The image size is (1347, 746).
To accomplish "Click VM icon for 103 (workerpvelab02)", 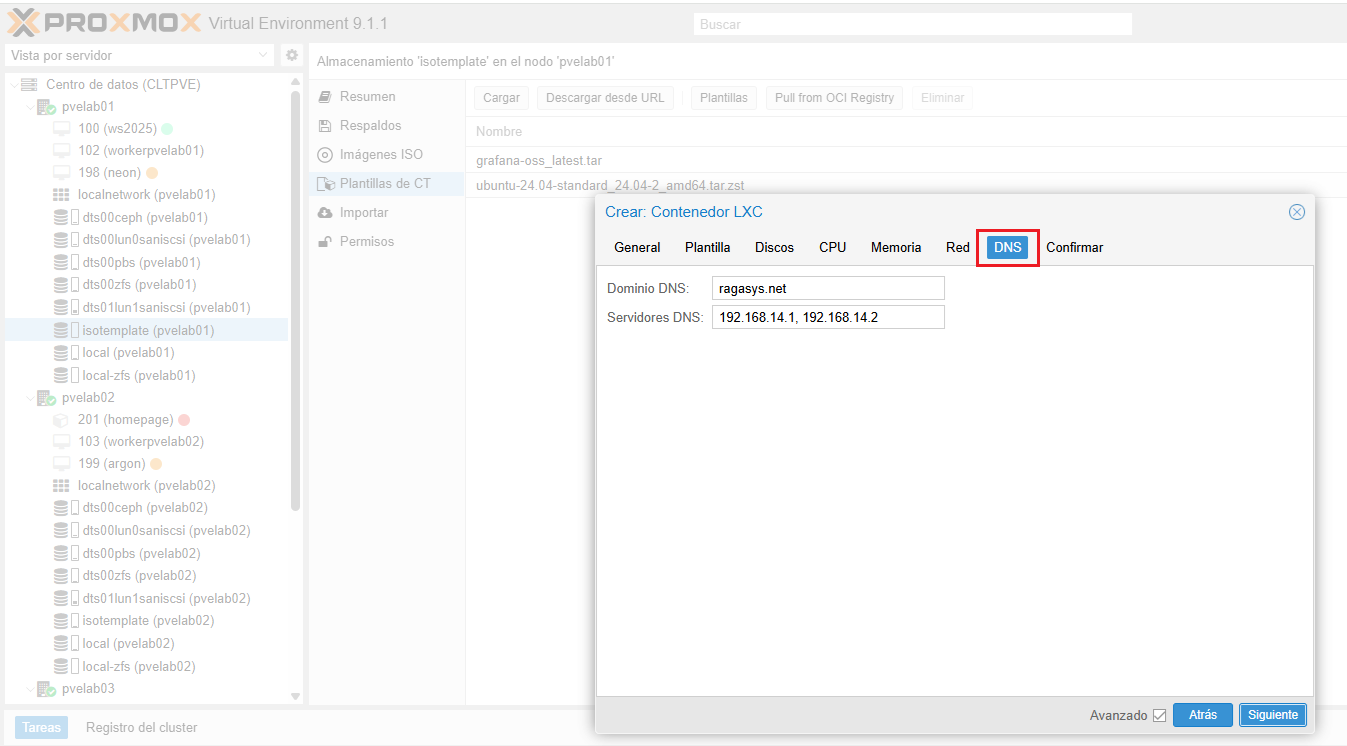I will 62,441.
